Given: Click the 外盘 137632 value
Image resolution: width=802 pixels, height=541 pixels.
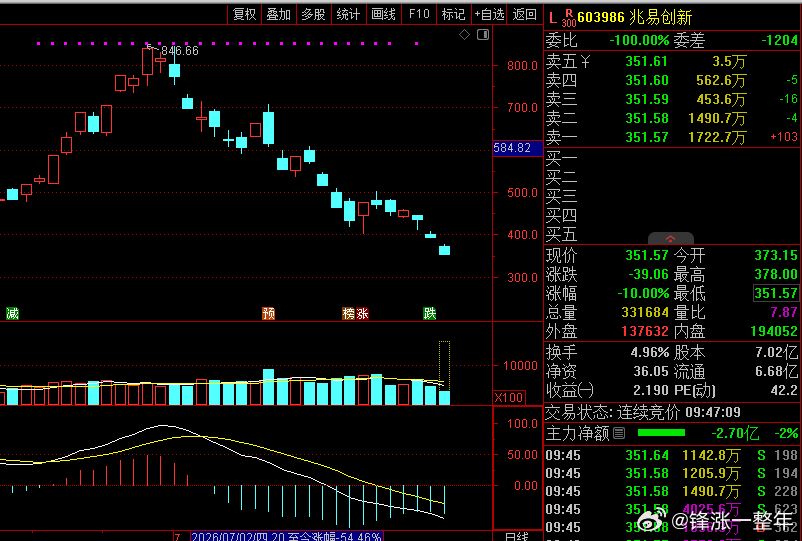Looking at the screenshot, I should pyautogui.click(x=645, y=331).
